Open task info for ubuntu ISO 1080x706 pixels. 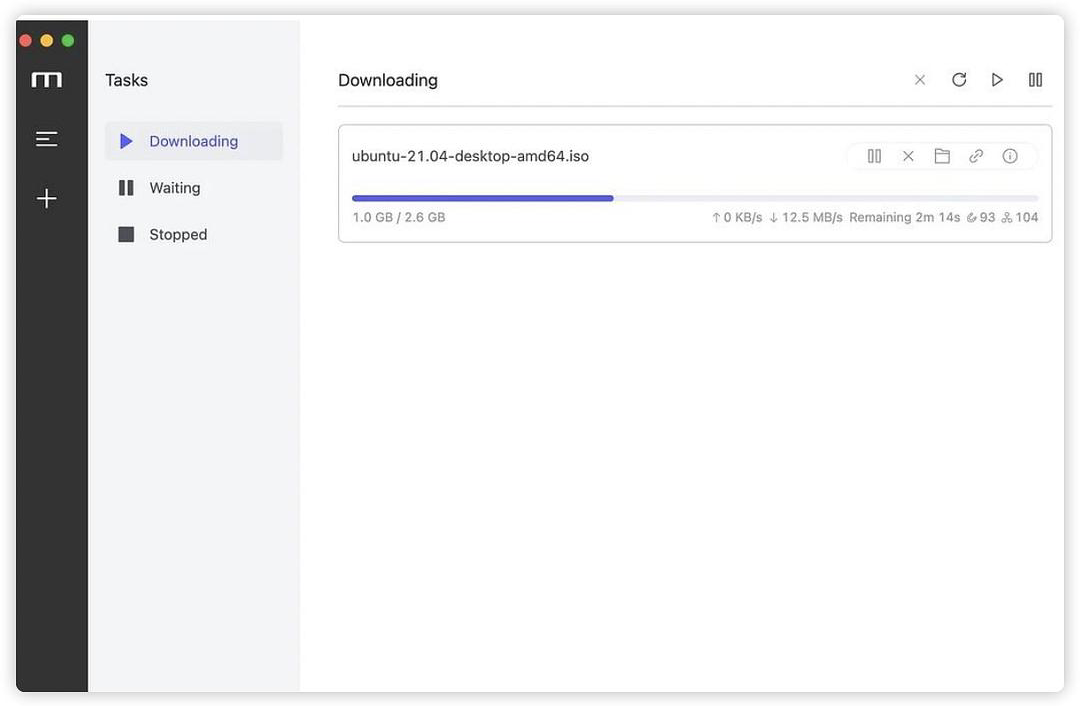pyautogui.click(x=1010, y=156)
